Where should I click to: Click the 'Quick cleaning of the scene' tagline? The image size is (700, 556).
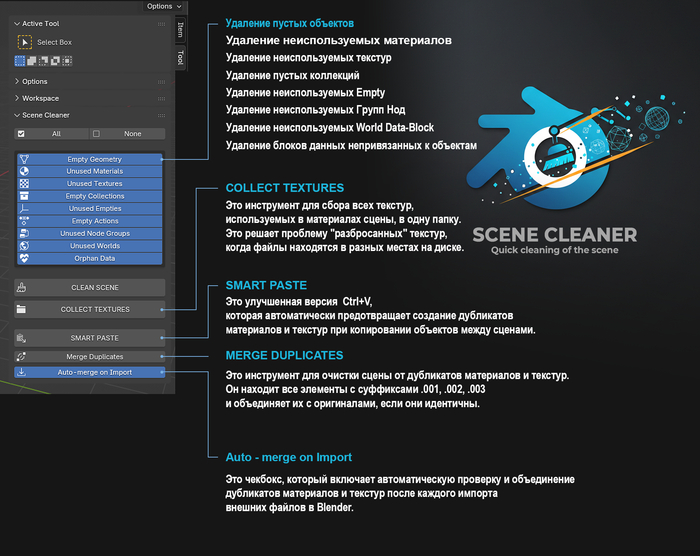pos(555,250)
